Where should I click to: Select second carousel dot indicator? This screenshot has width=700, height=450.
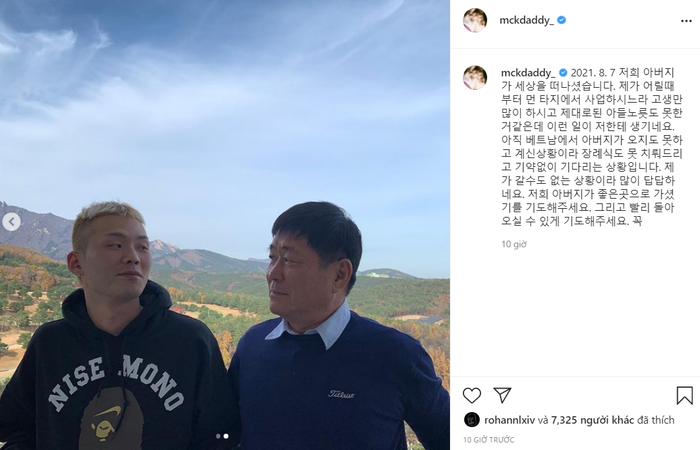226,436
